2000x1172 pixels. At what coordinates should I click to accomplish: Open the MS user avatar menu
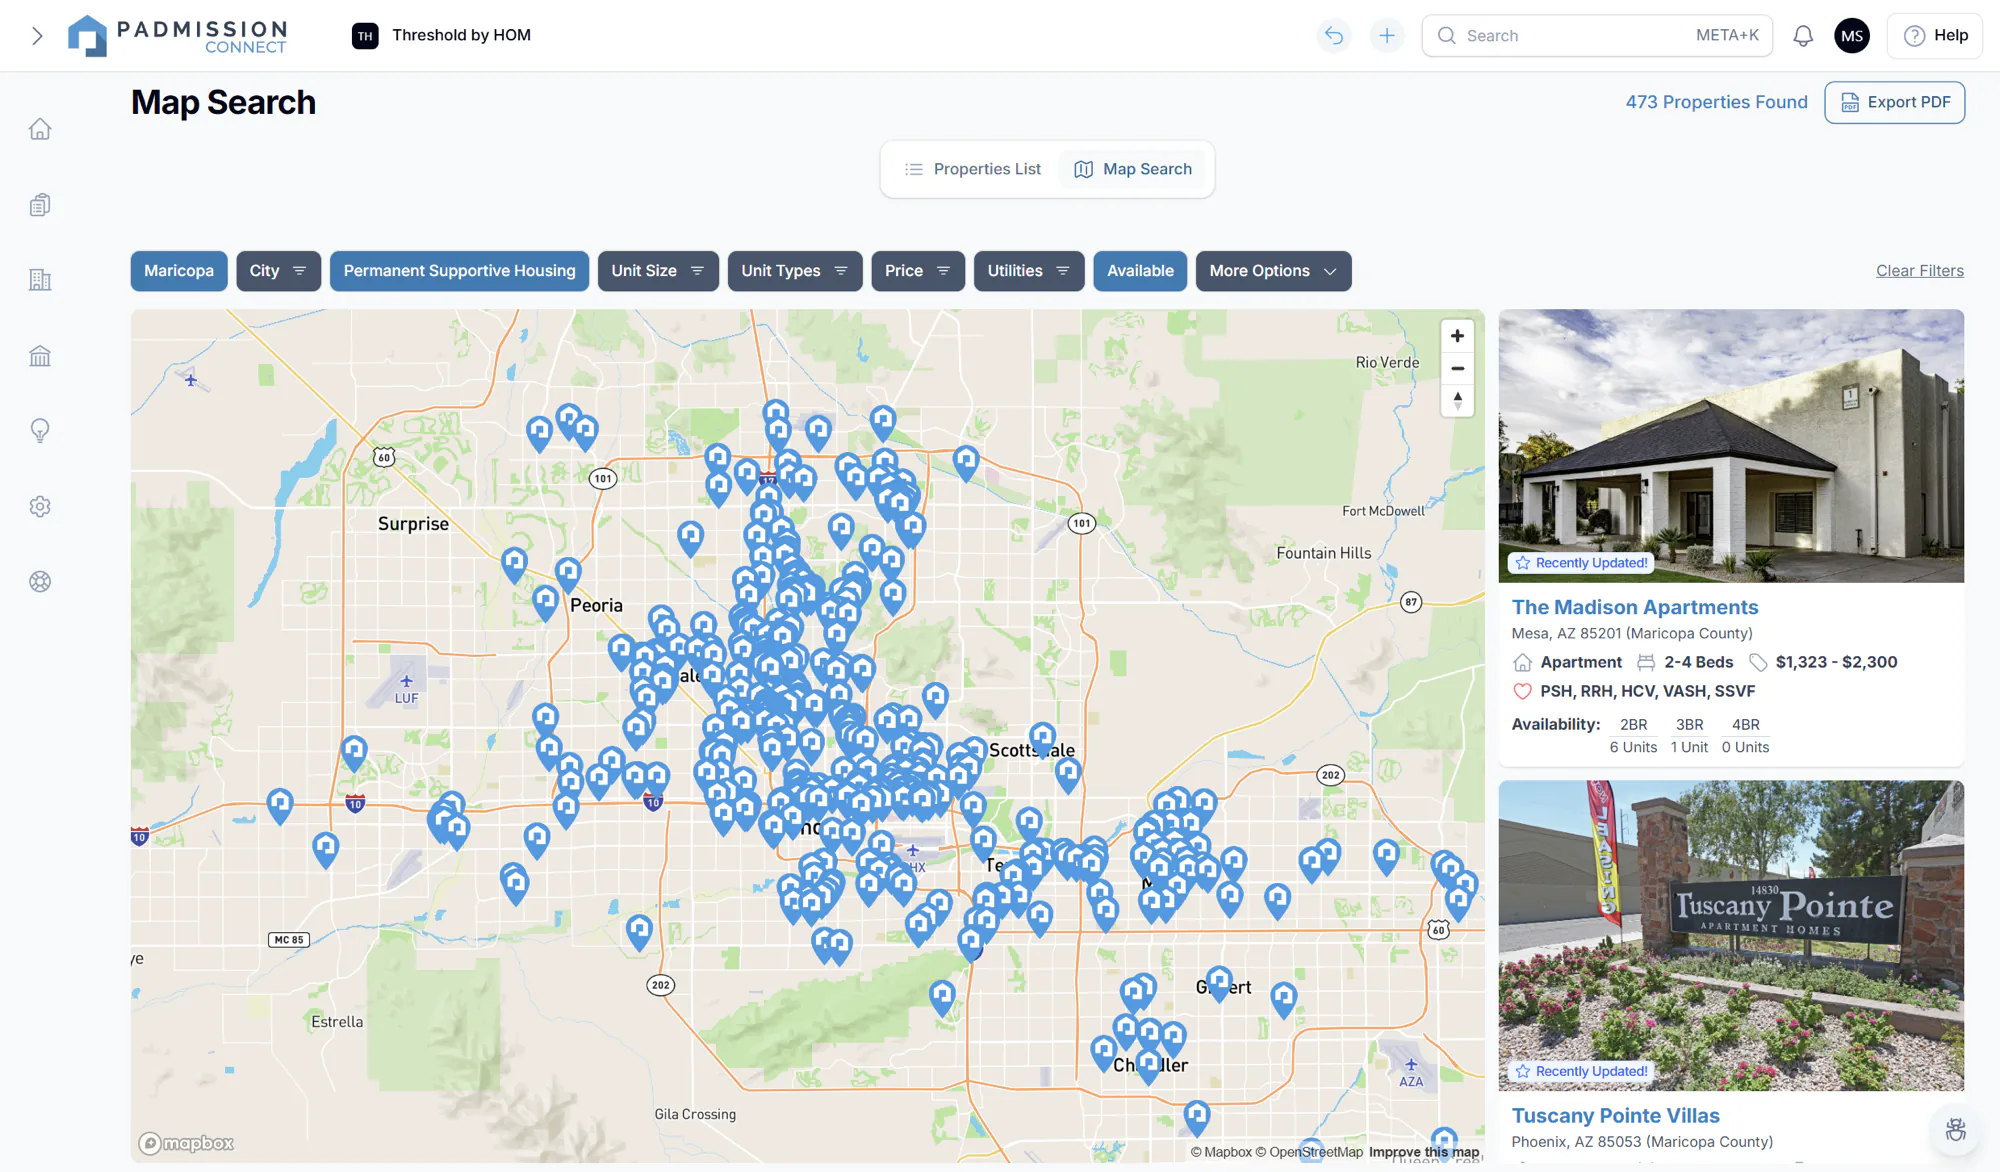pyautogui.click(x=1852, y=36)
